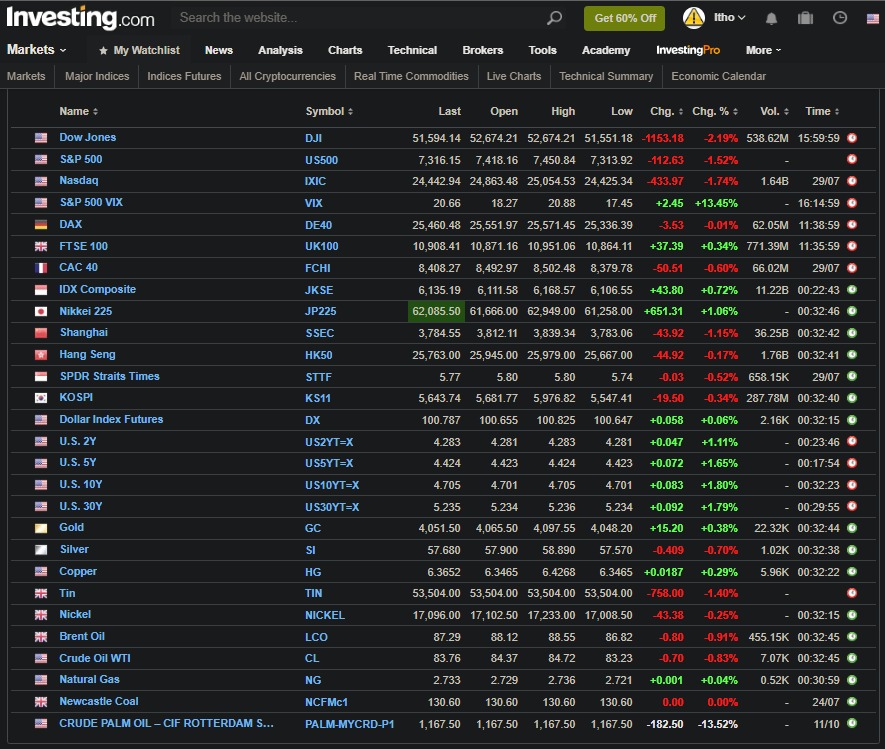This screenshot has height=749, width=885.
Task: Open the Dollar Index Futures link
Action: coord(111,419)
